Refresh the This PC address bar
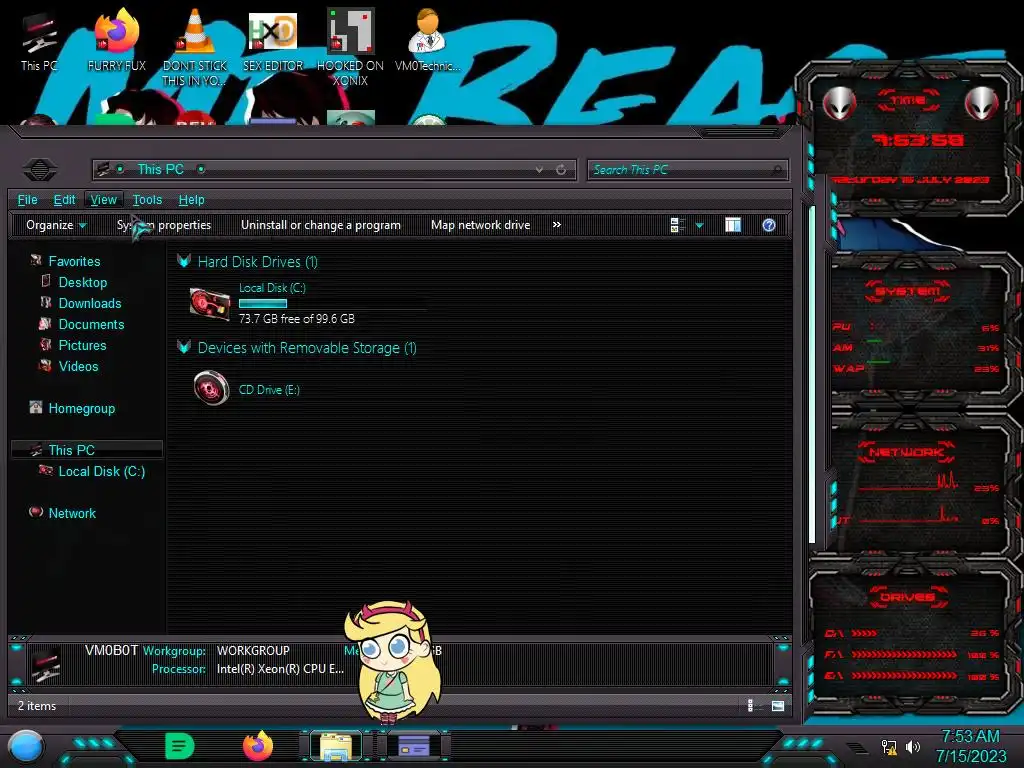Image resolution: width=1024 pixels, height=768 pixels. (x=561, y=170)
